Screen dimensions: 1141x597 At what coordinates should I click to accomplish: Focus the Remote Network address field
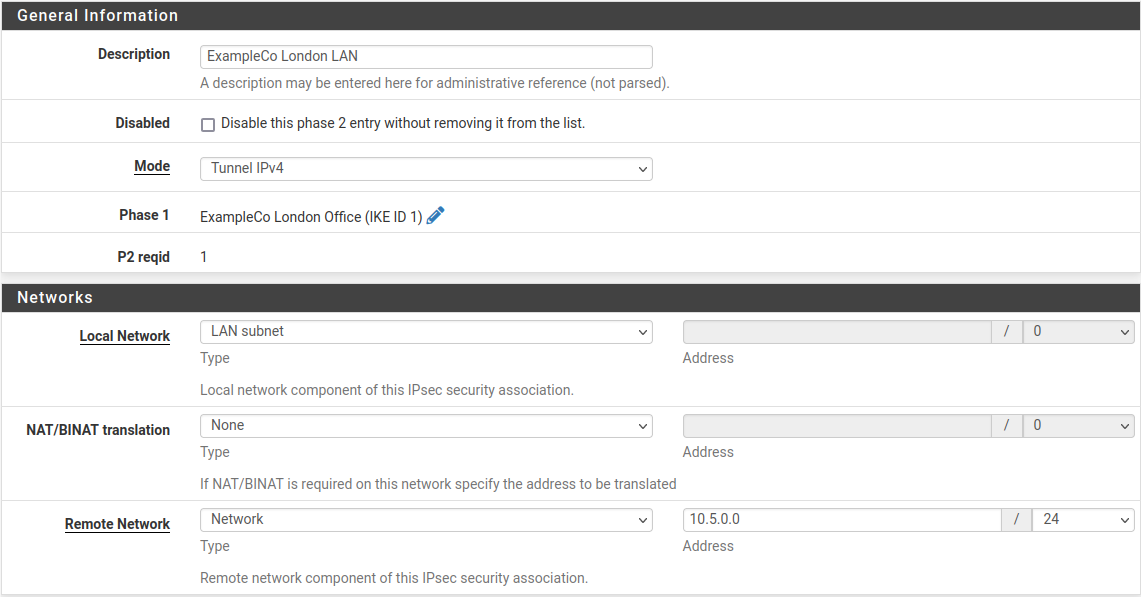(841, 520)
